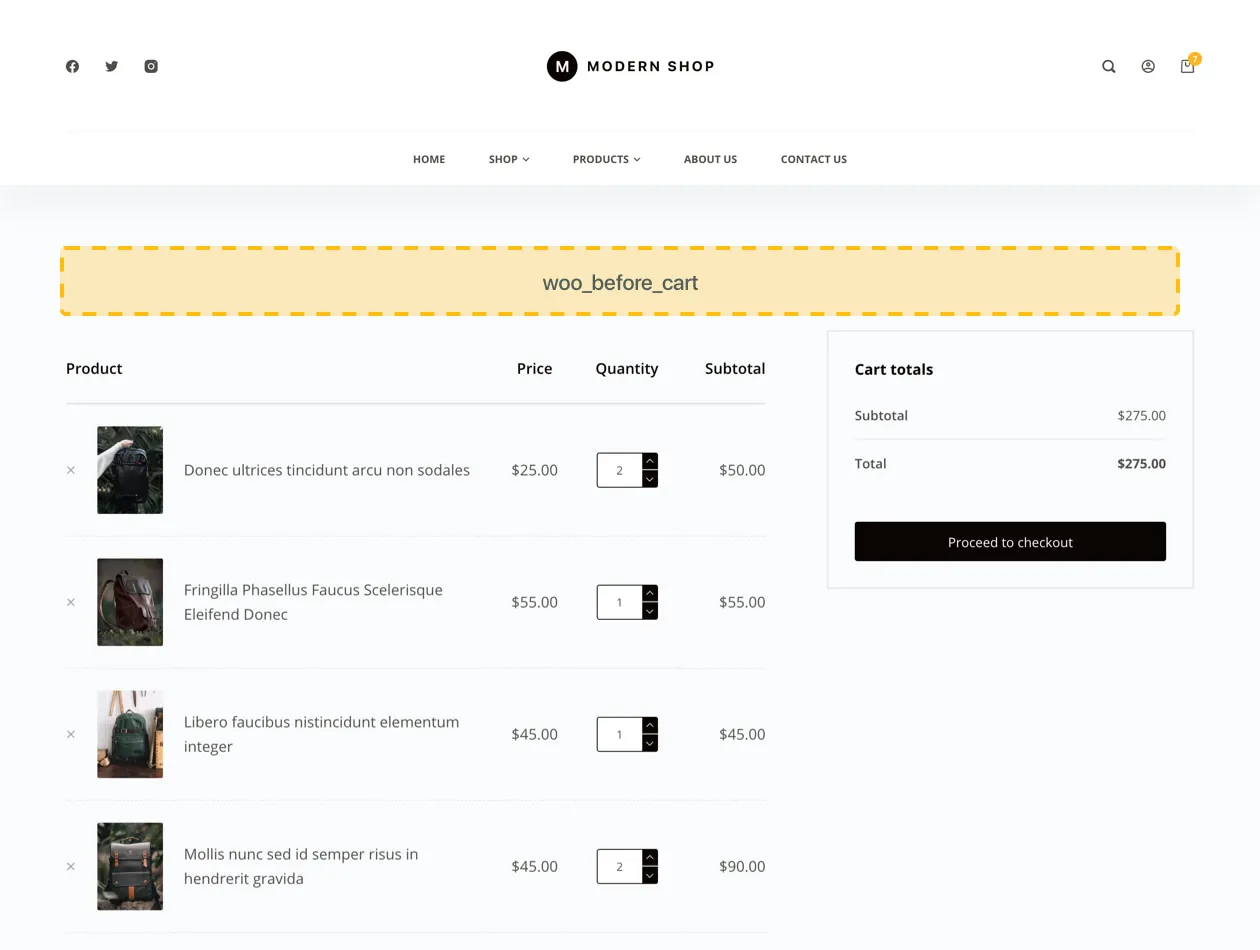Open the Fringilla Phasellus backpack thumbnail
The image size is (1260, 950).
(130, 602)
